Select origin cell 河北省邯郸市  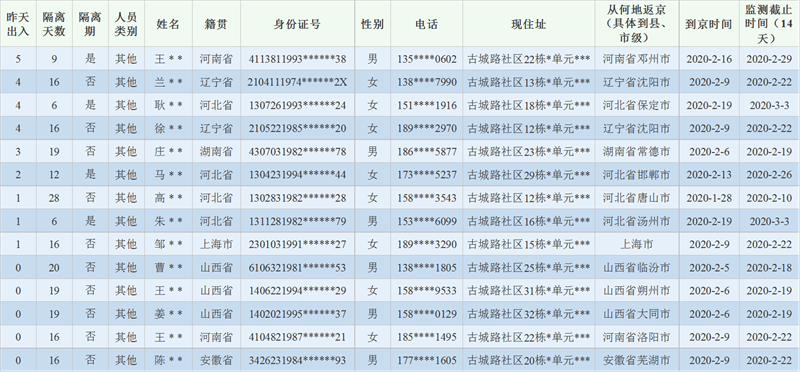coord(636,175)
